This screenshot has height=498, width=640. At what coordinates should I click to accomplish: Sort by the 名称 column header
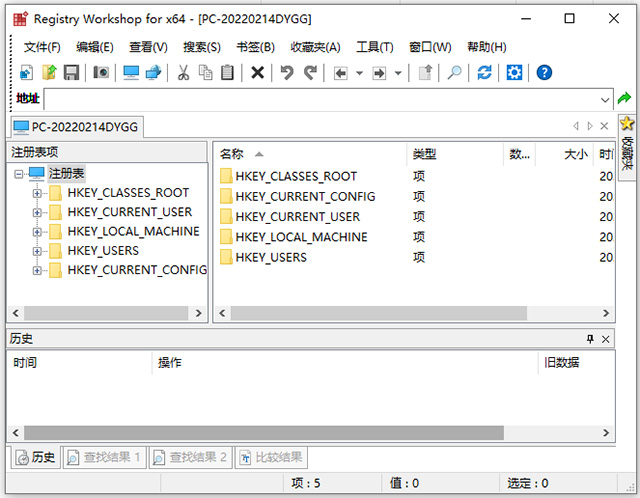pyautogui.click(x=232, y=154)
